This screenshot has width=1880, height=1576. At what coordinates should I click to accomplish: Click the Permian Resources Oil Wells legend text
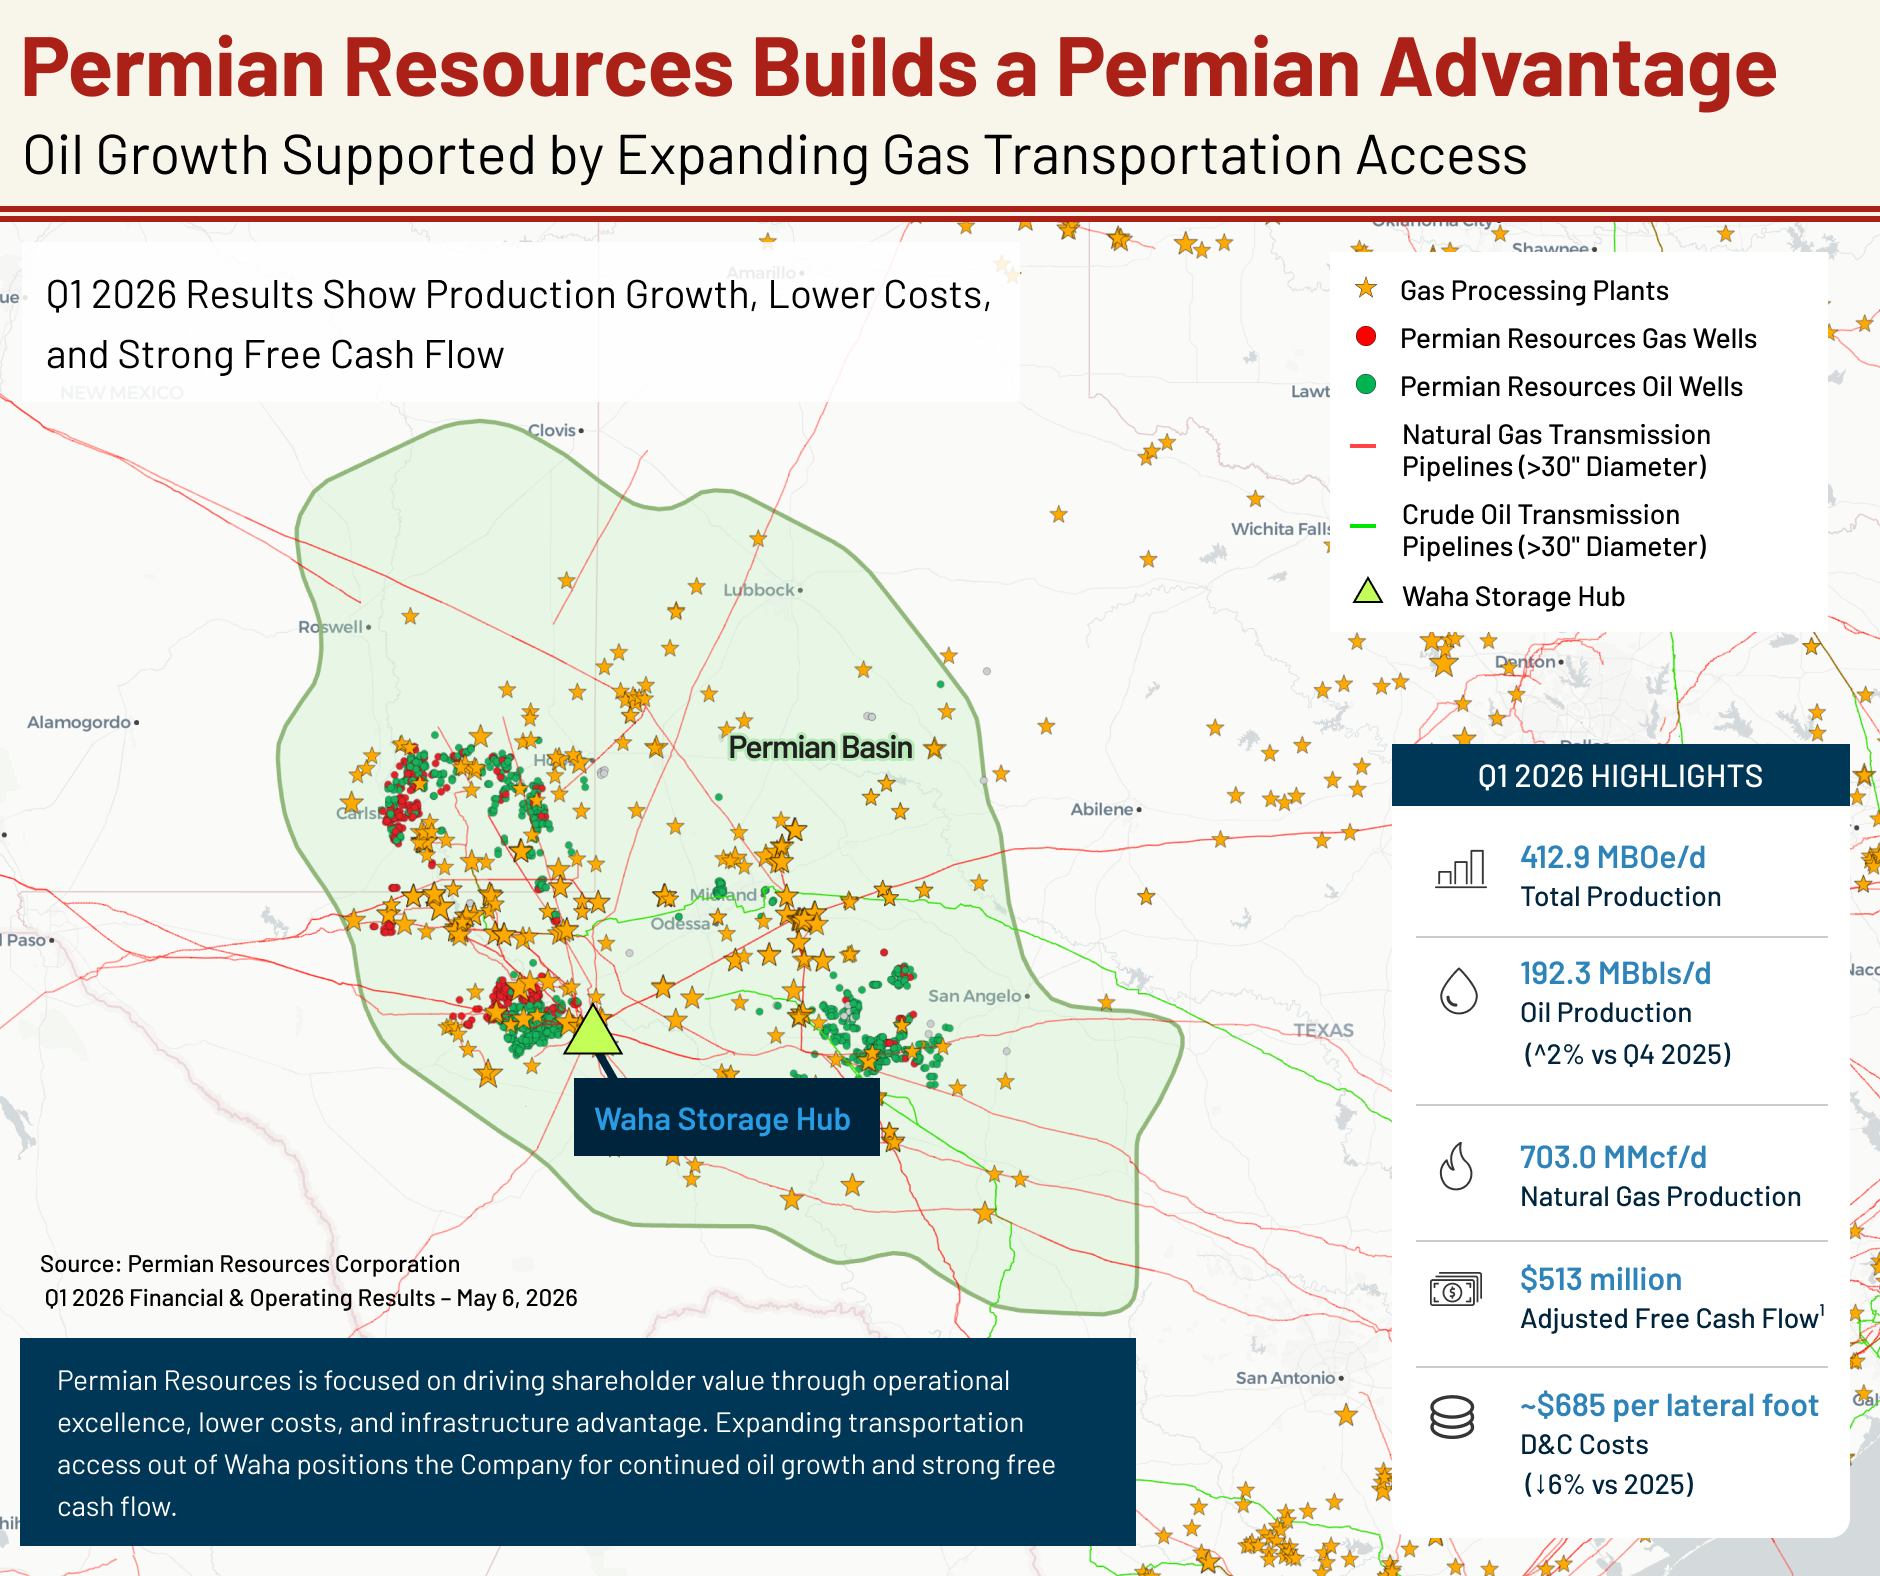(x=1571, y=386)
